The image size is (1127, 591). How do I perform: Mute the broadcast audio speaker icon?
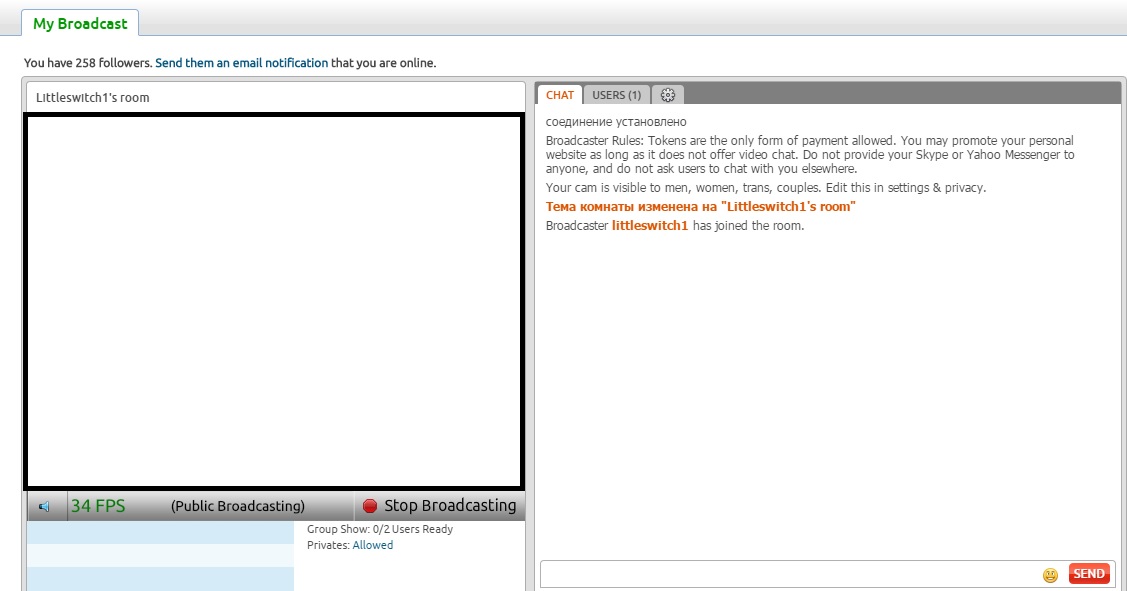44,507
